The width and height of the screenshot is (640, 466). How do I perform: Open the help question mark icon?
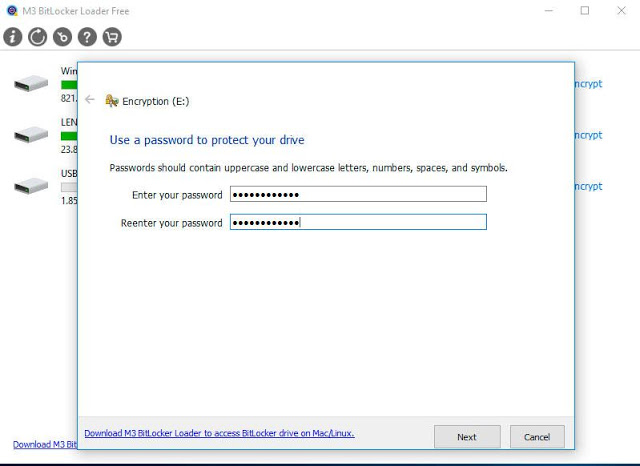[87, 37]
